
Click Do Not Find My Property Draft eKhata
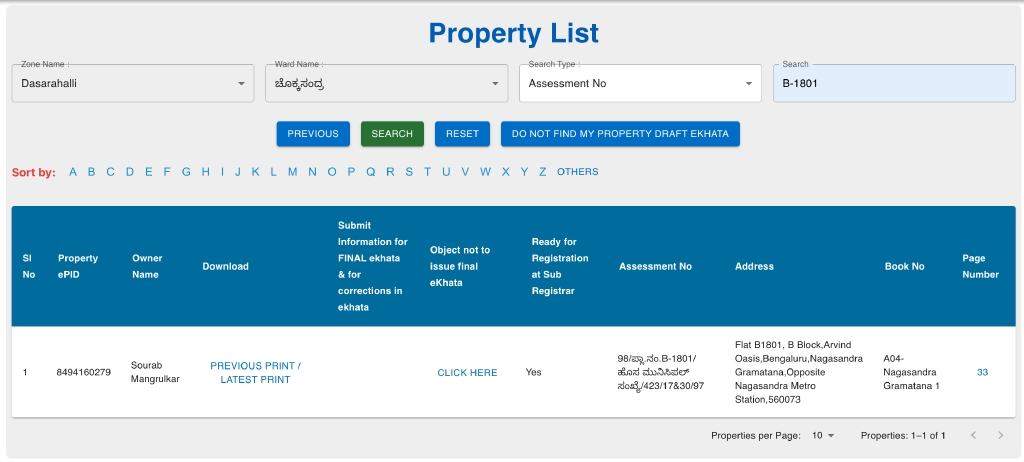point(620,134)
